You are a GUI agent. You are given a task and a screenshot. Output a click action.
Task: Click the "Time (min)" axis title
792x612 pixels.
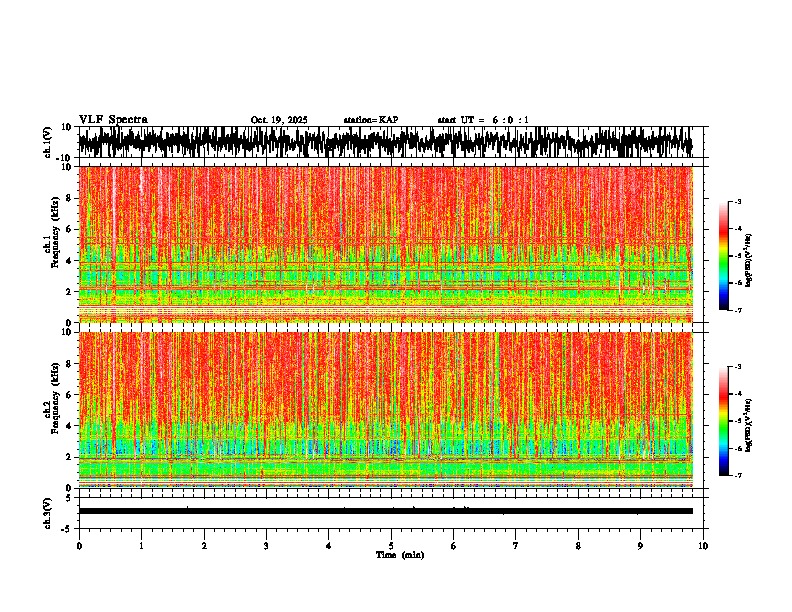[x=400, y=555]
